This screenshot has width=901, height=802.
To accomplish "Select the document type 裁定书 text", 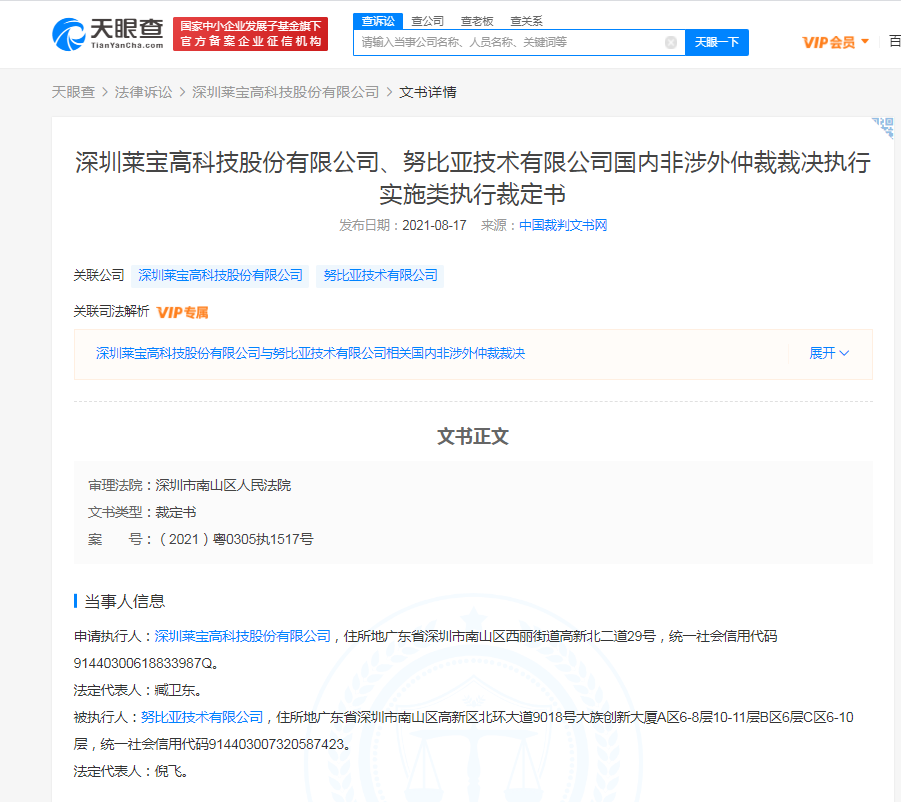I will pos(176,512).
